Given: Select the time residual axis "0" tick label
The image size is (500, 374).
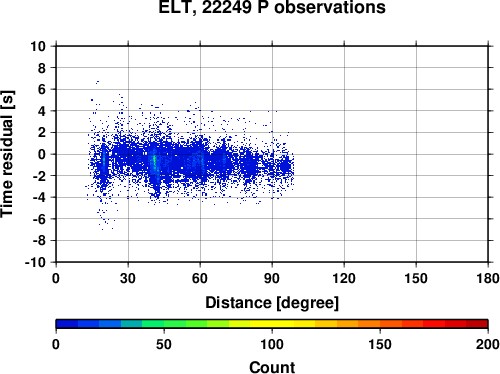Looking at the screenshot, I should pos(42,154).
